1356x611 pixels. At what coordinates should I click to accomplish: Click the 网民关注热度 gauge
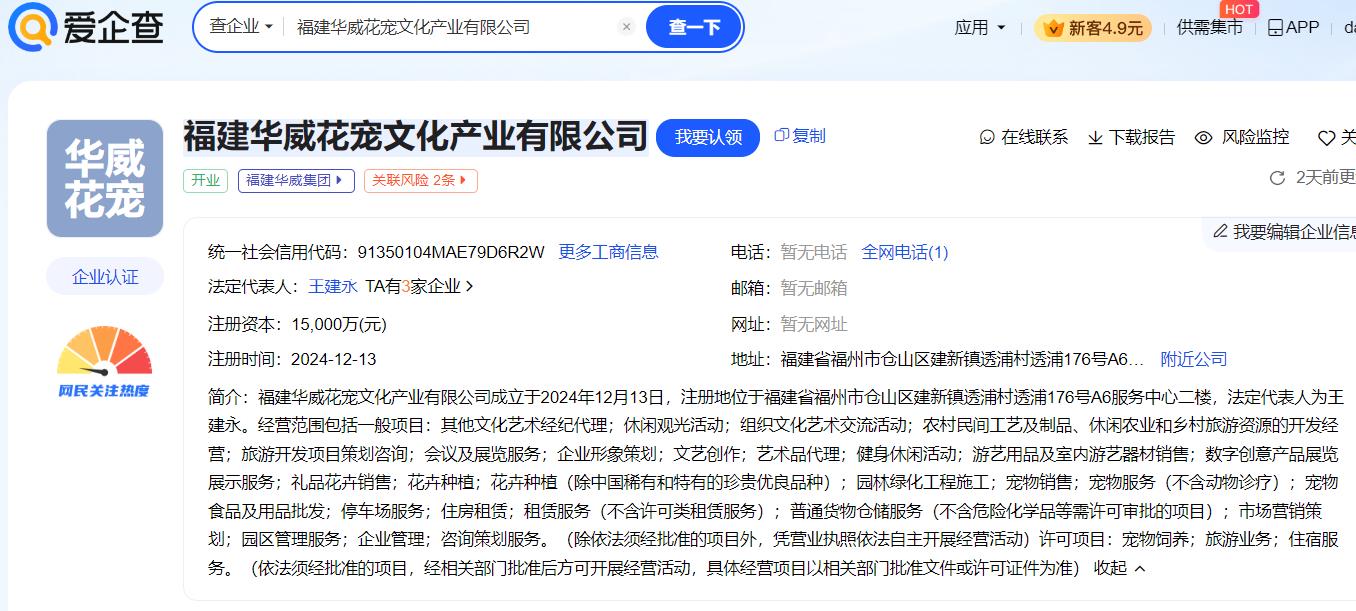point(104,362)
